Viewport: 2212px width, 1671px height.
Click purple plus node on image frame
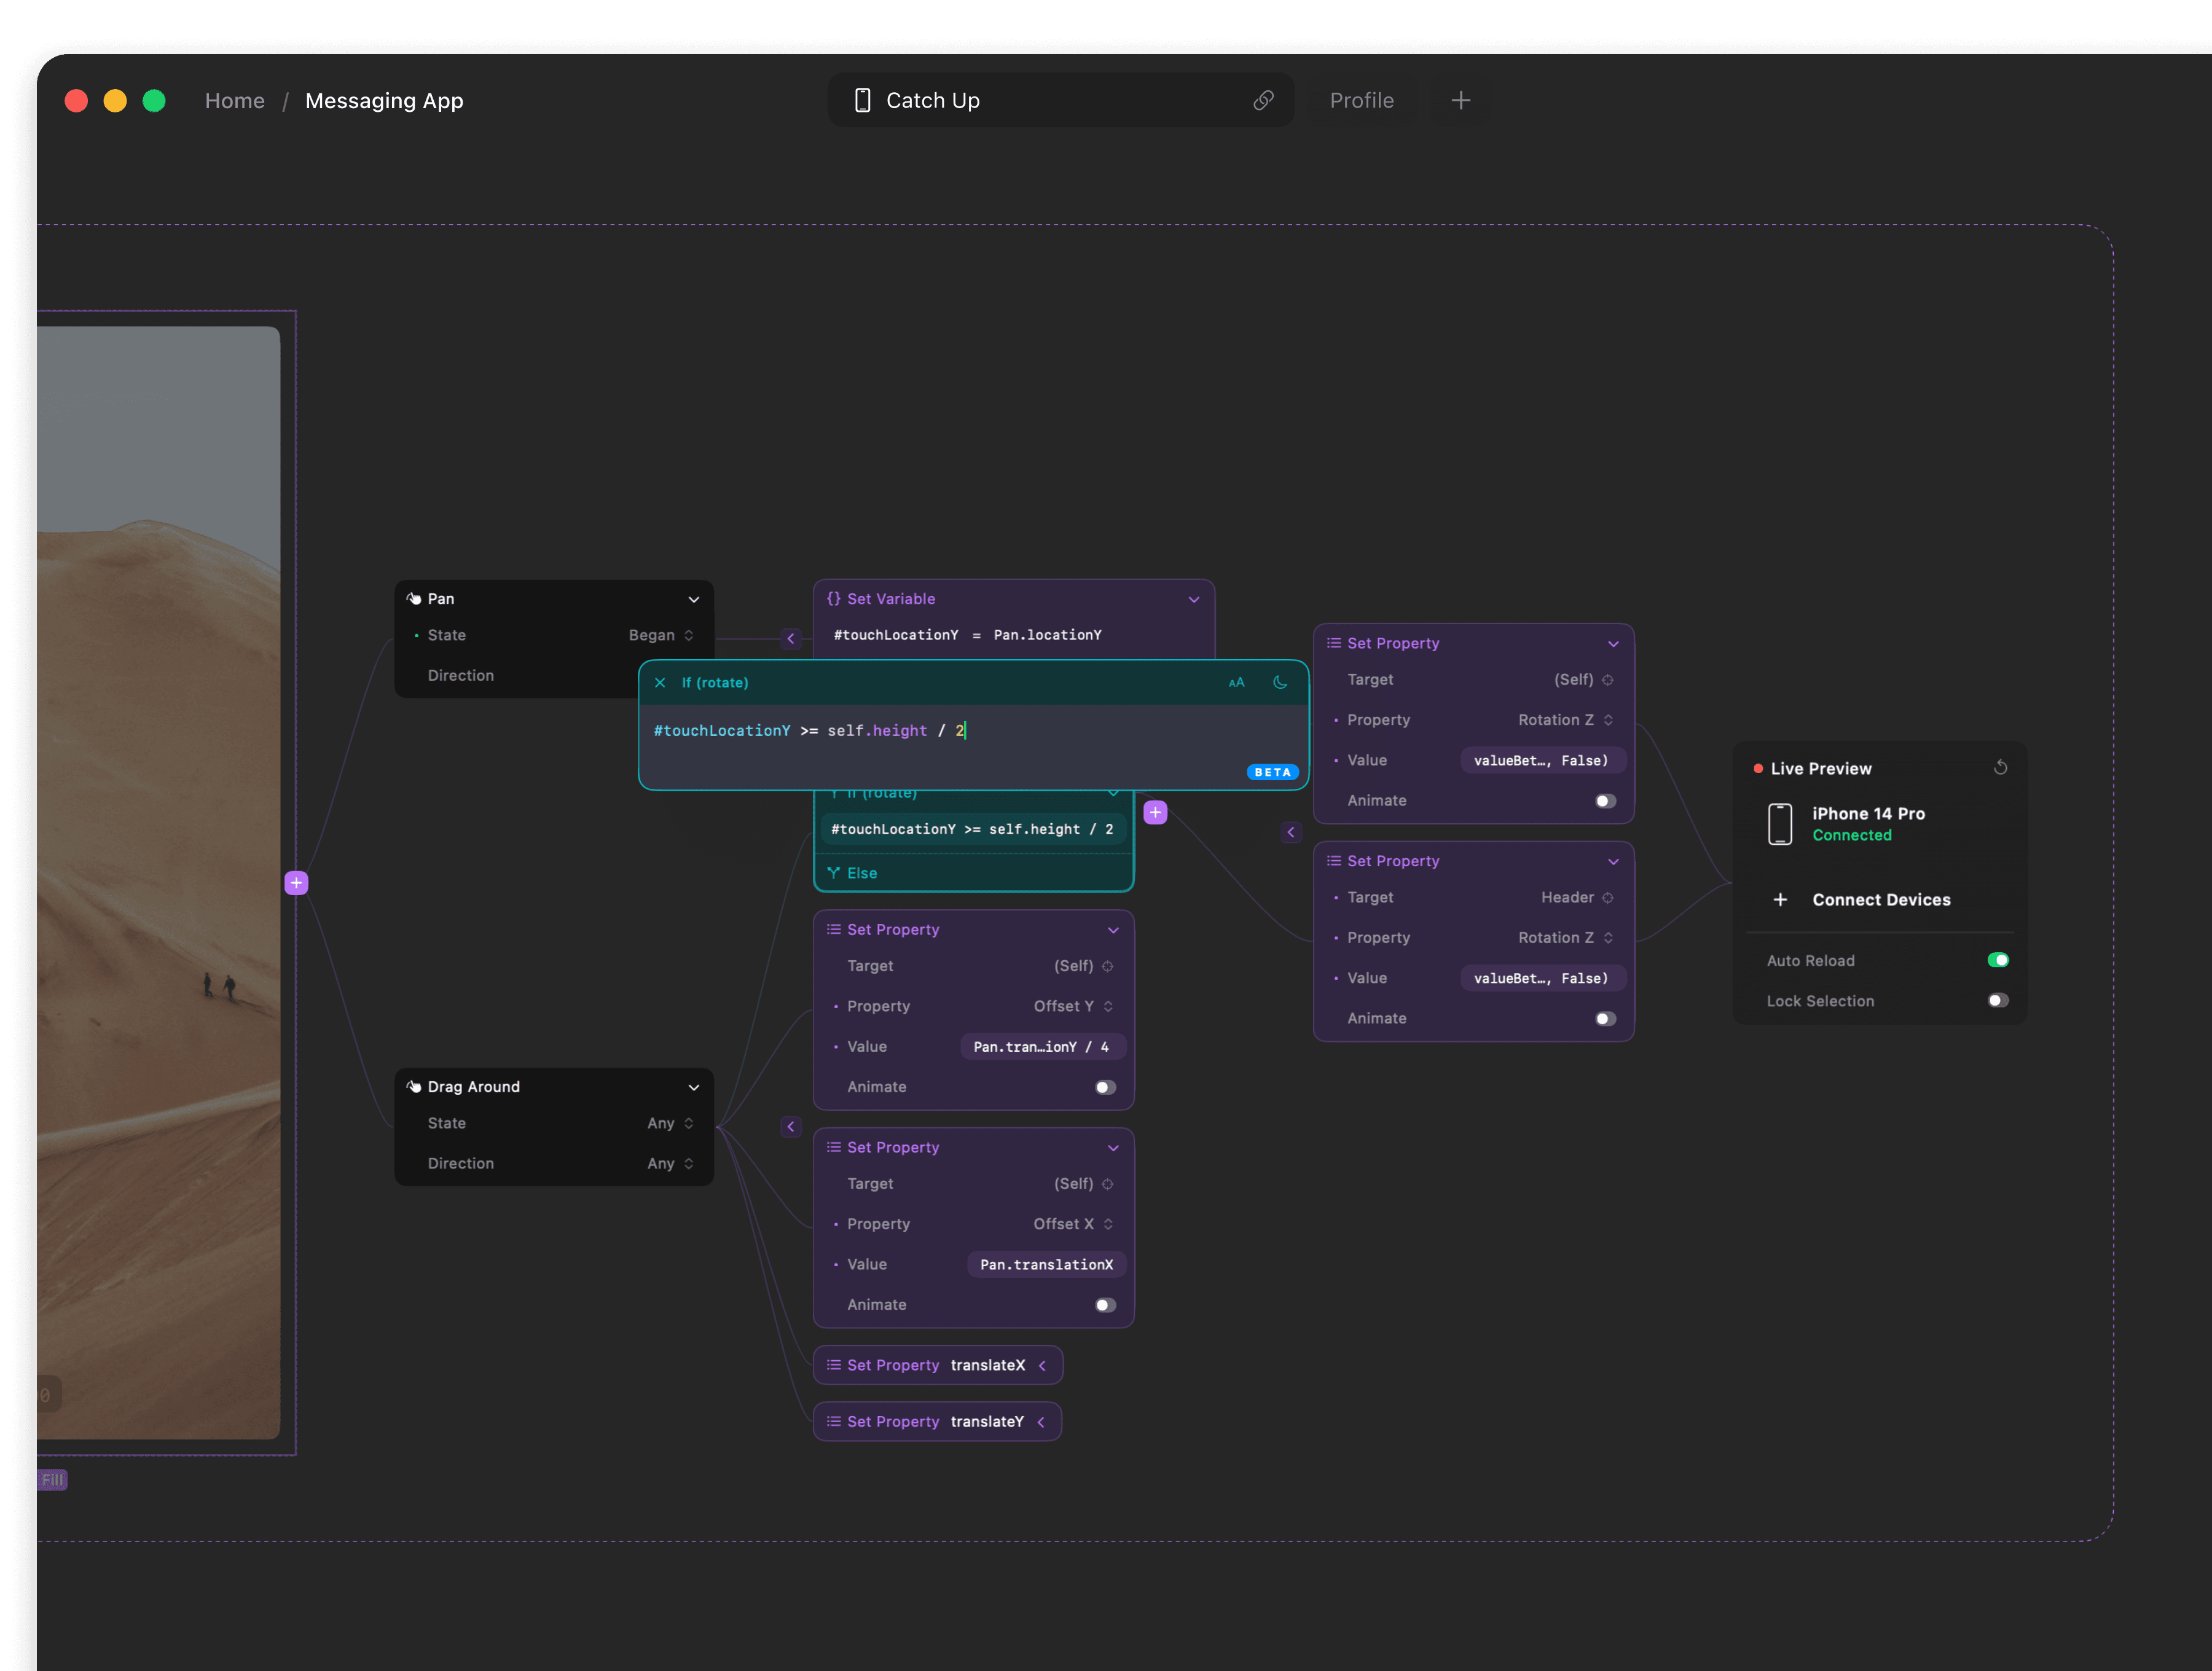(296, 882)
